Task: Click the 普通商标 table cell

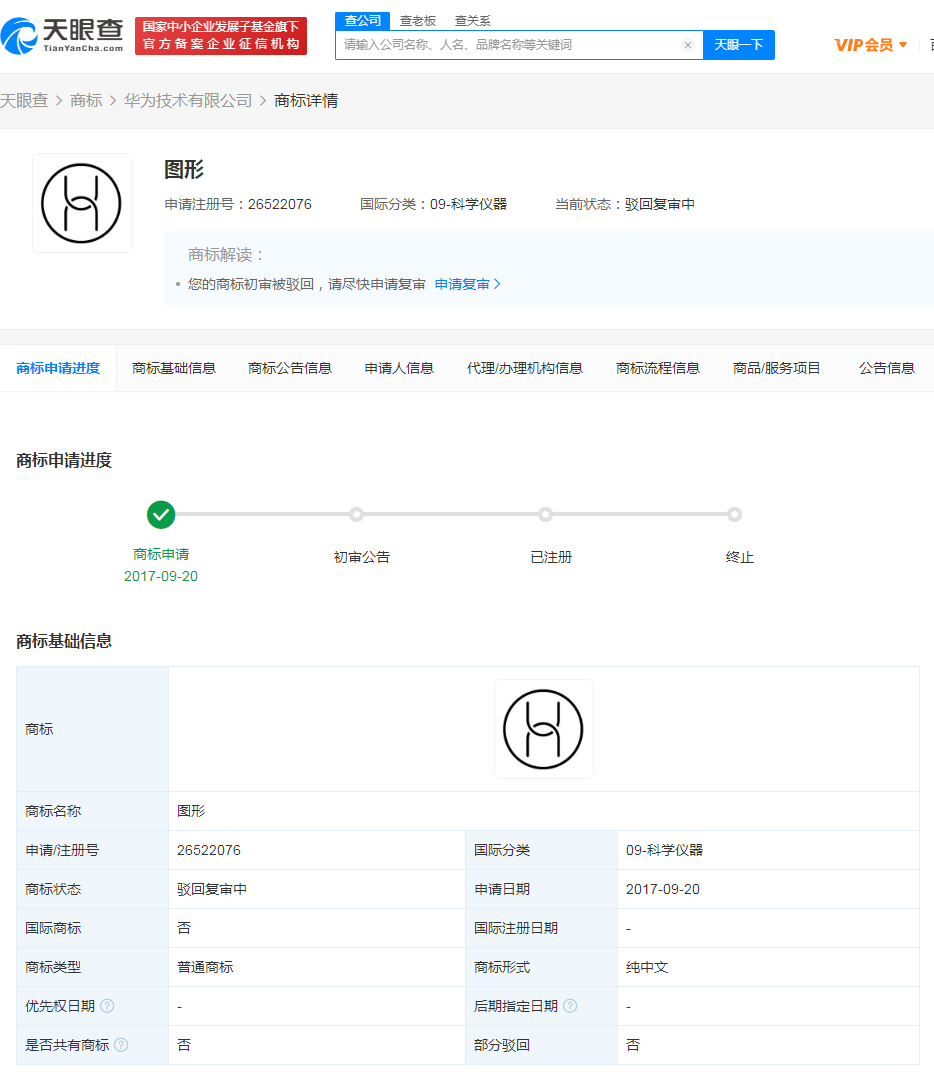Action: point(317,967)
